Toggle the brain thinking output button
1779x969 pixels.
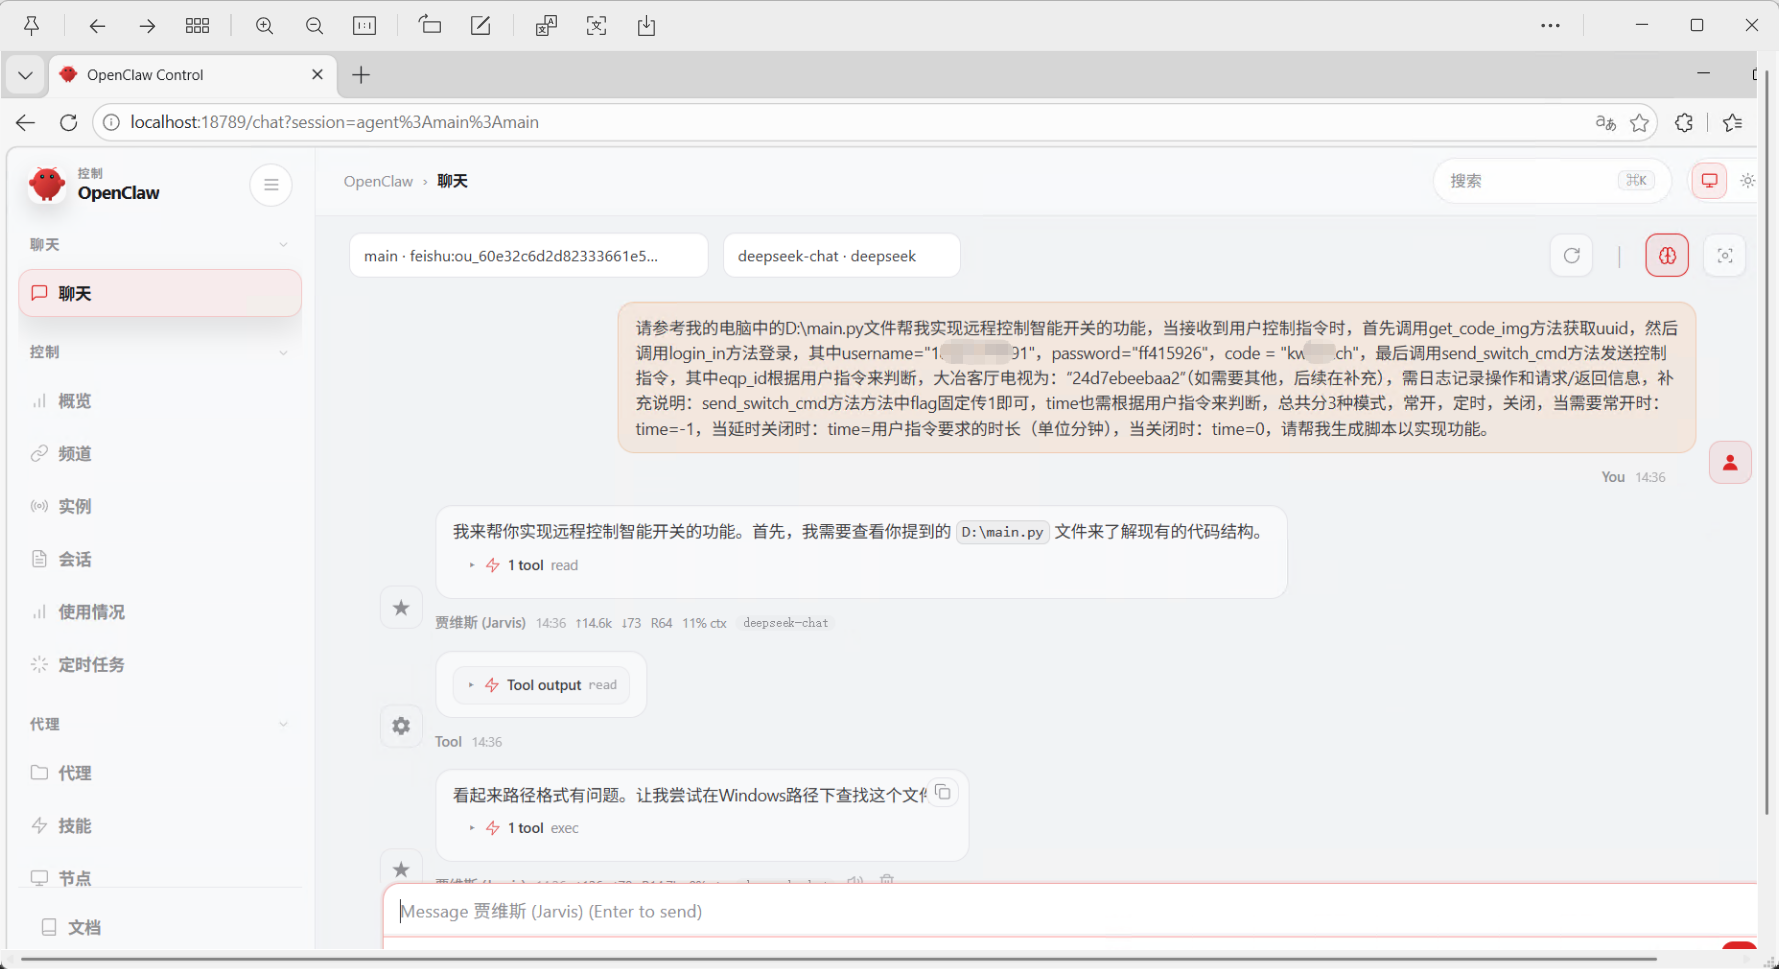1667,256
